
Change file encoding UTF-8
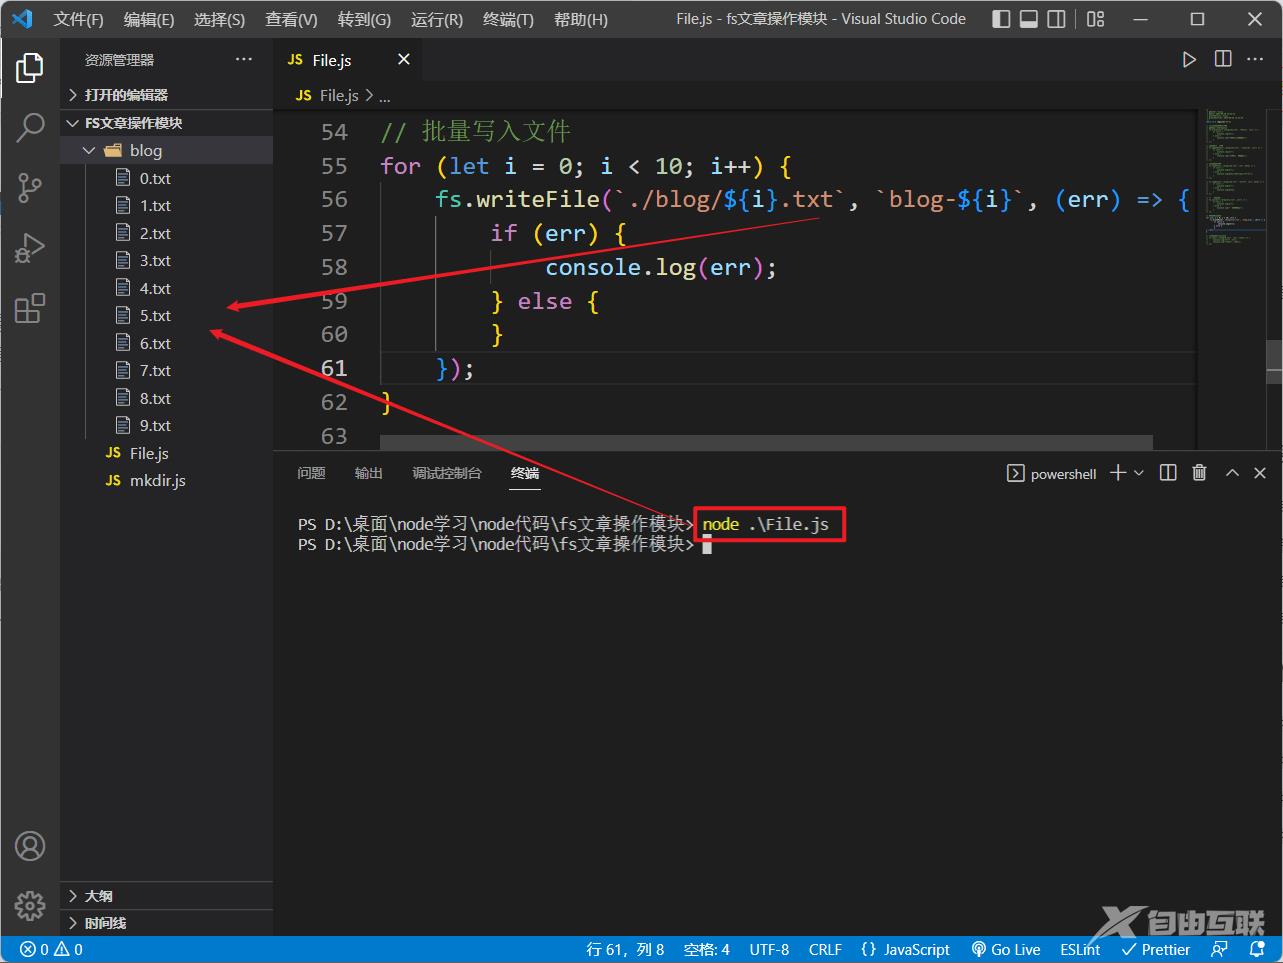coord(769,950)
